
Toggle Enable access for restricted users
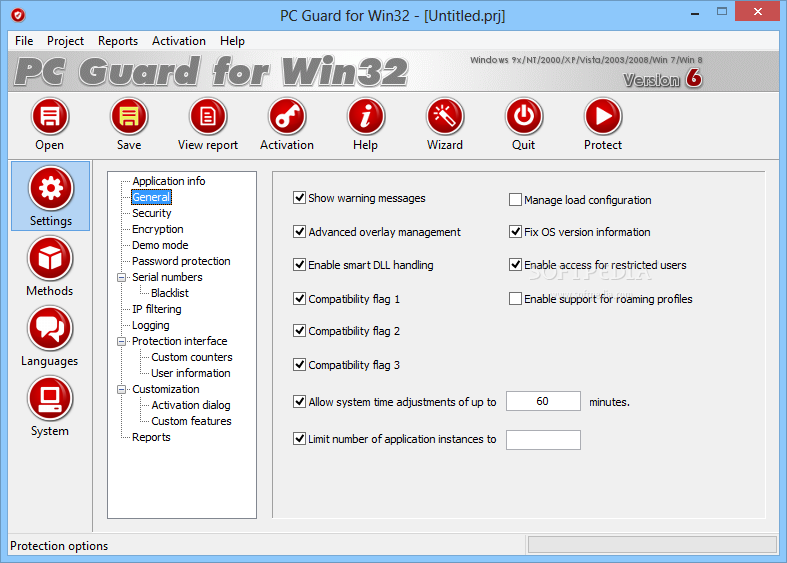coord(515,264)
